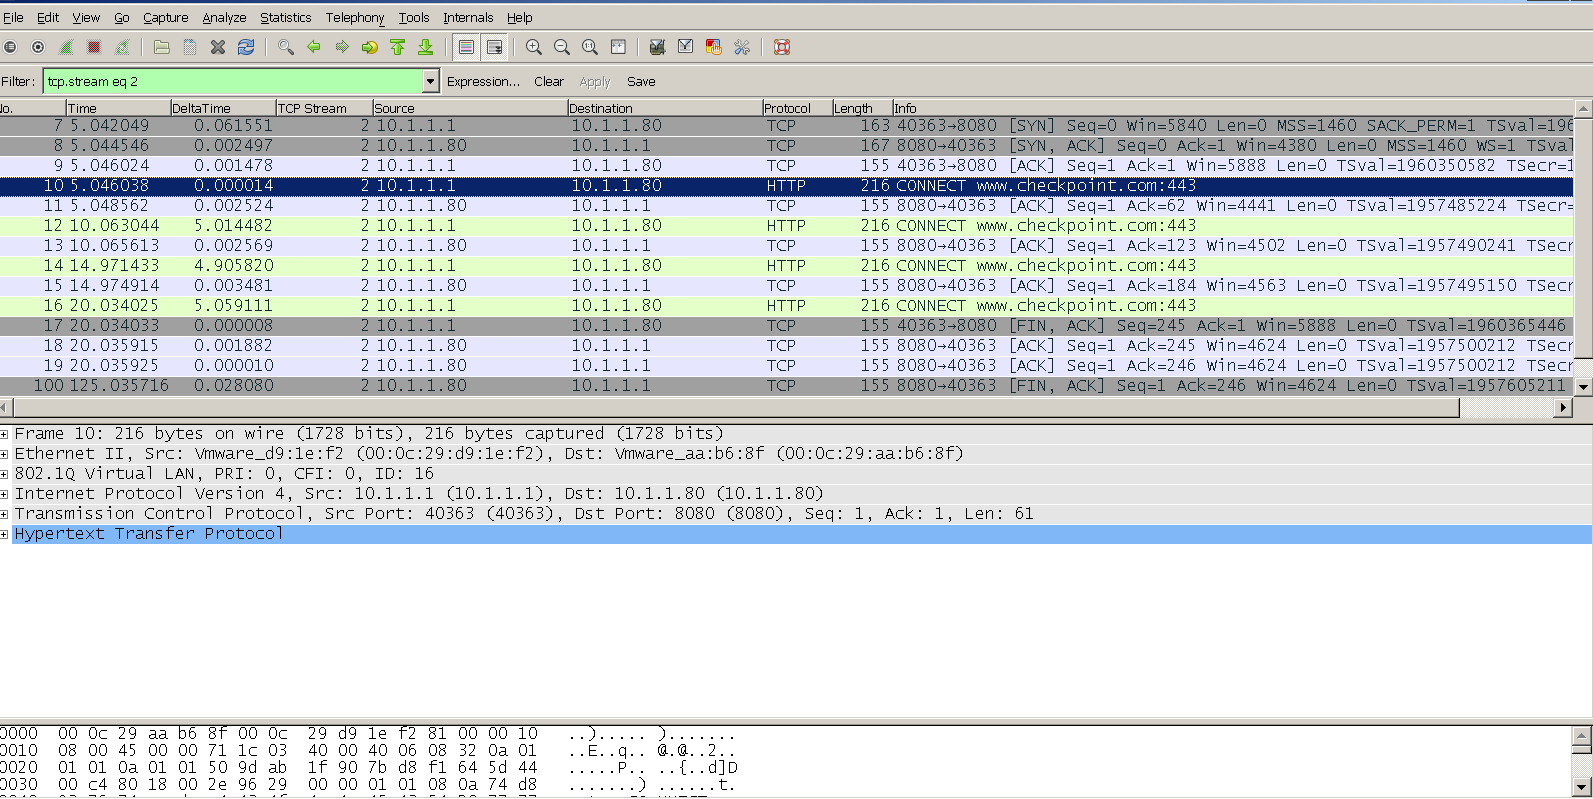
Task: Clear the display filter
Action: [x=548, y=81]
